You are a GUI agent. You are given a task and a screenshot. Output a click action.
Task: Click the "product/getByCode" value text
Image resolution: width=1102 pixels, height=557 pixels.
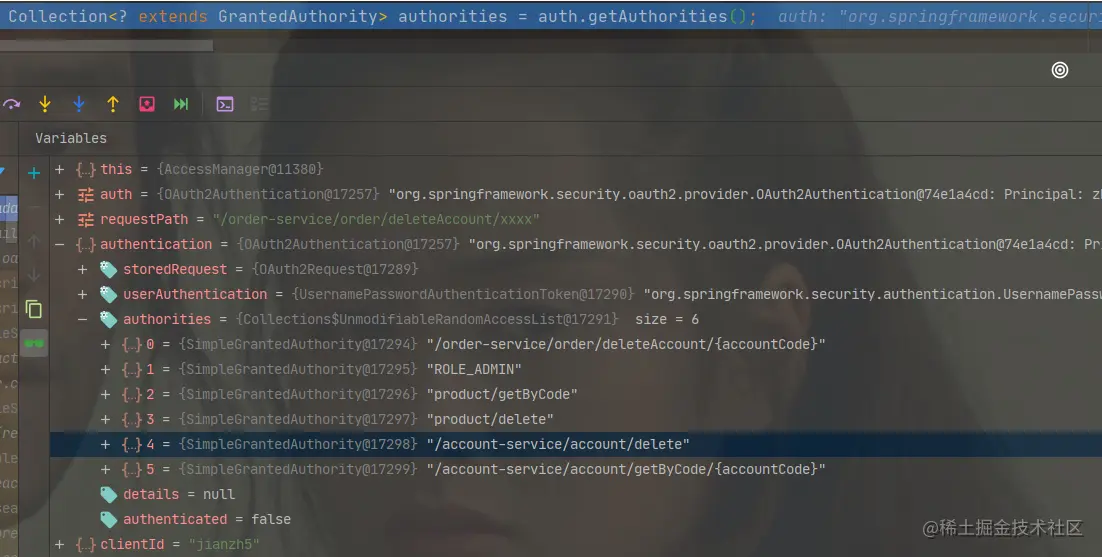502,394
